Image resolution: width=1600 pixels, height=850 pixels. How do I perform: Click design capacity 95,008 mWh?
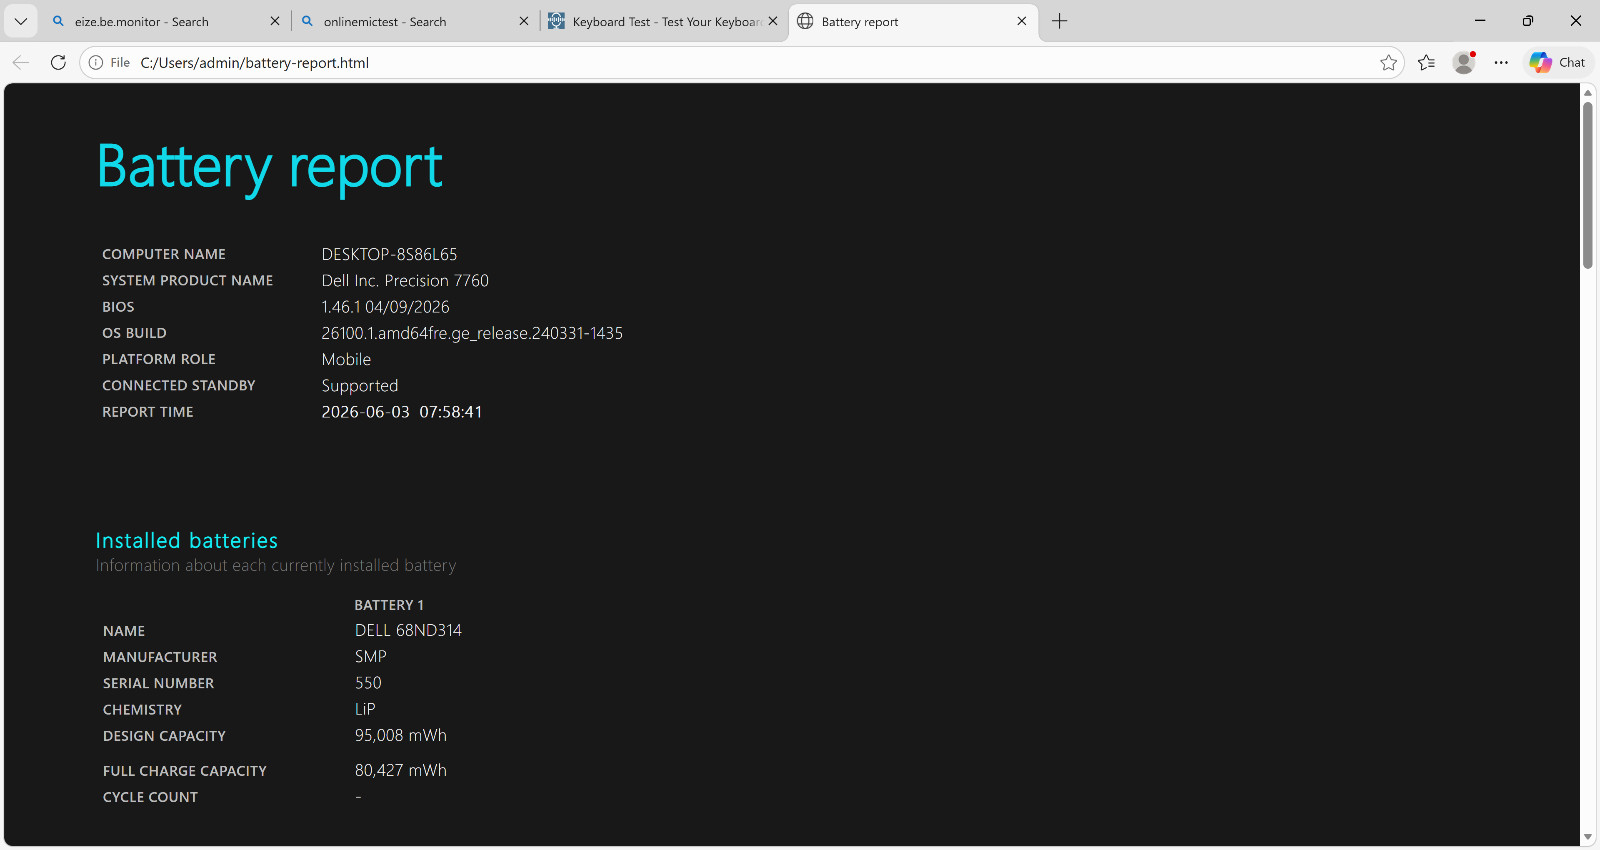401,735
